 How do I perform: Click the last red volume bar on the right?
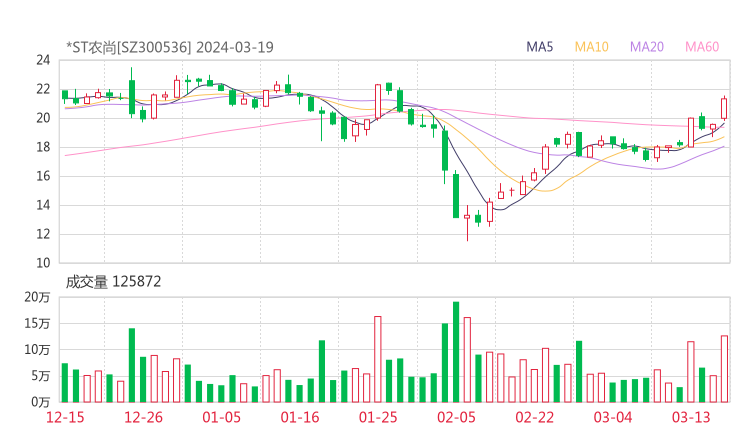click(x=724, y=369)
